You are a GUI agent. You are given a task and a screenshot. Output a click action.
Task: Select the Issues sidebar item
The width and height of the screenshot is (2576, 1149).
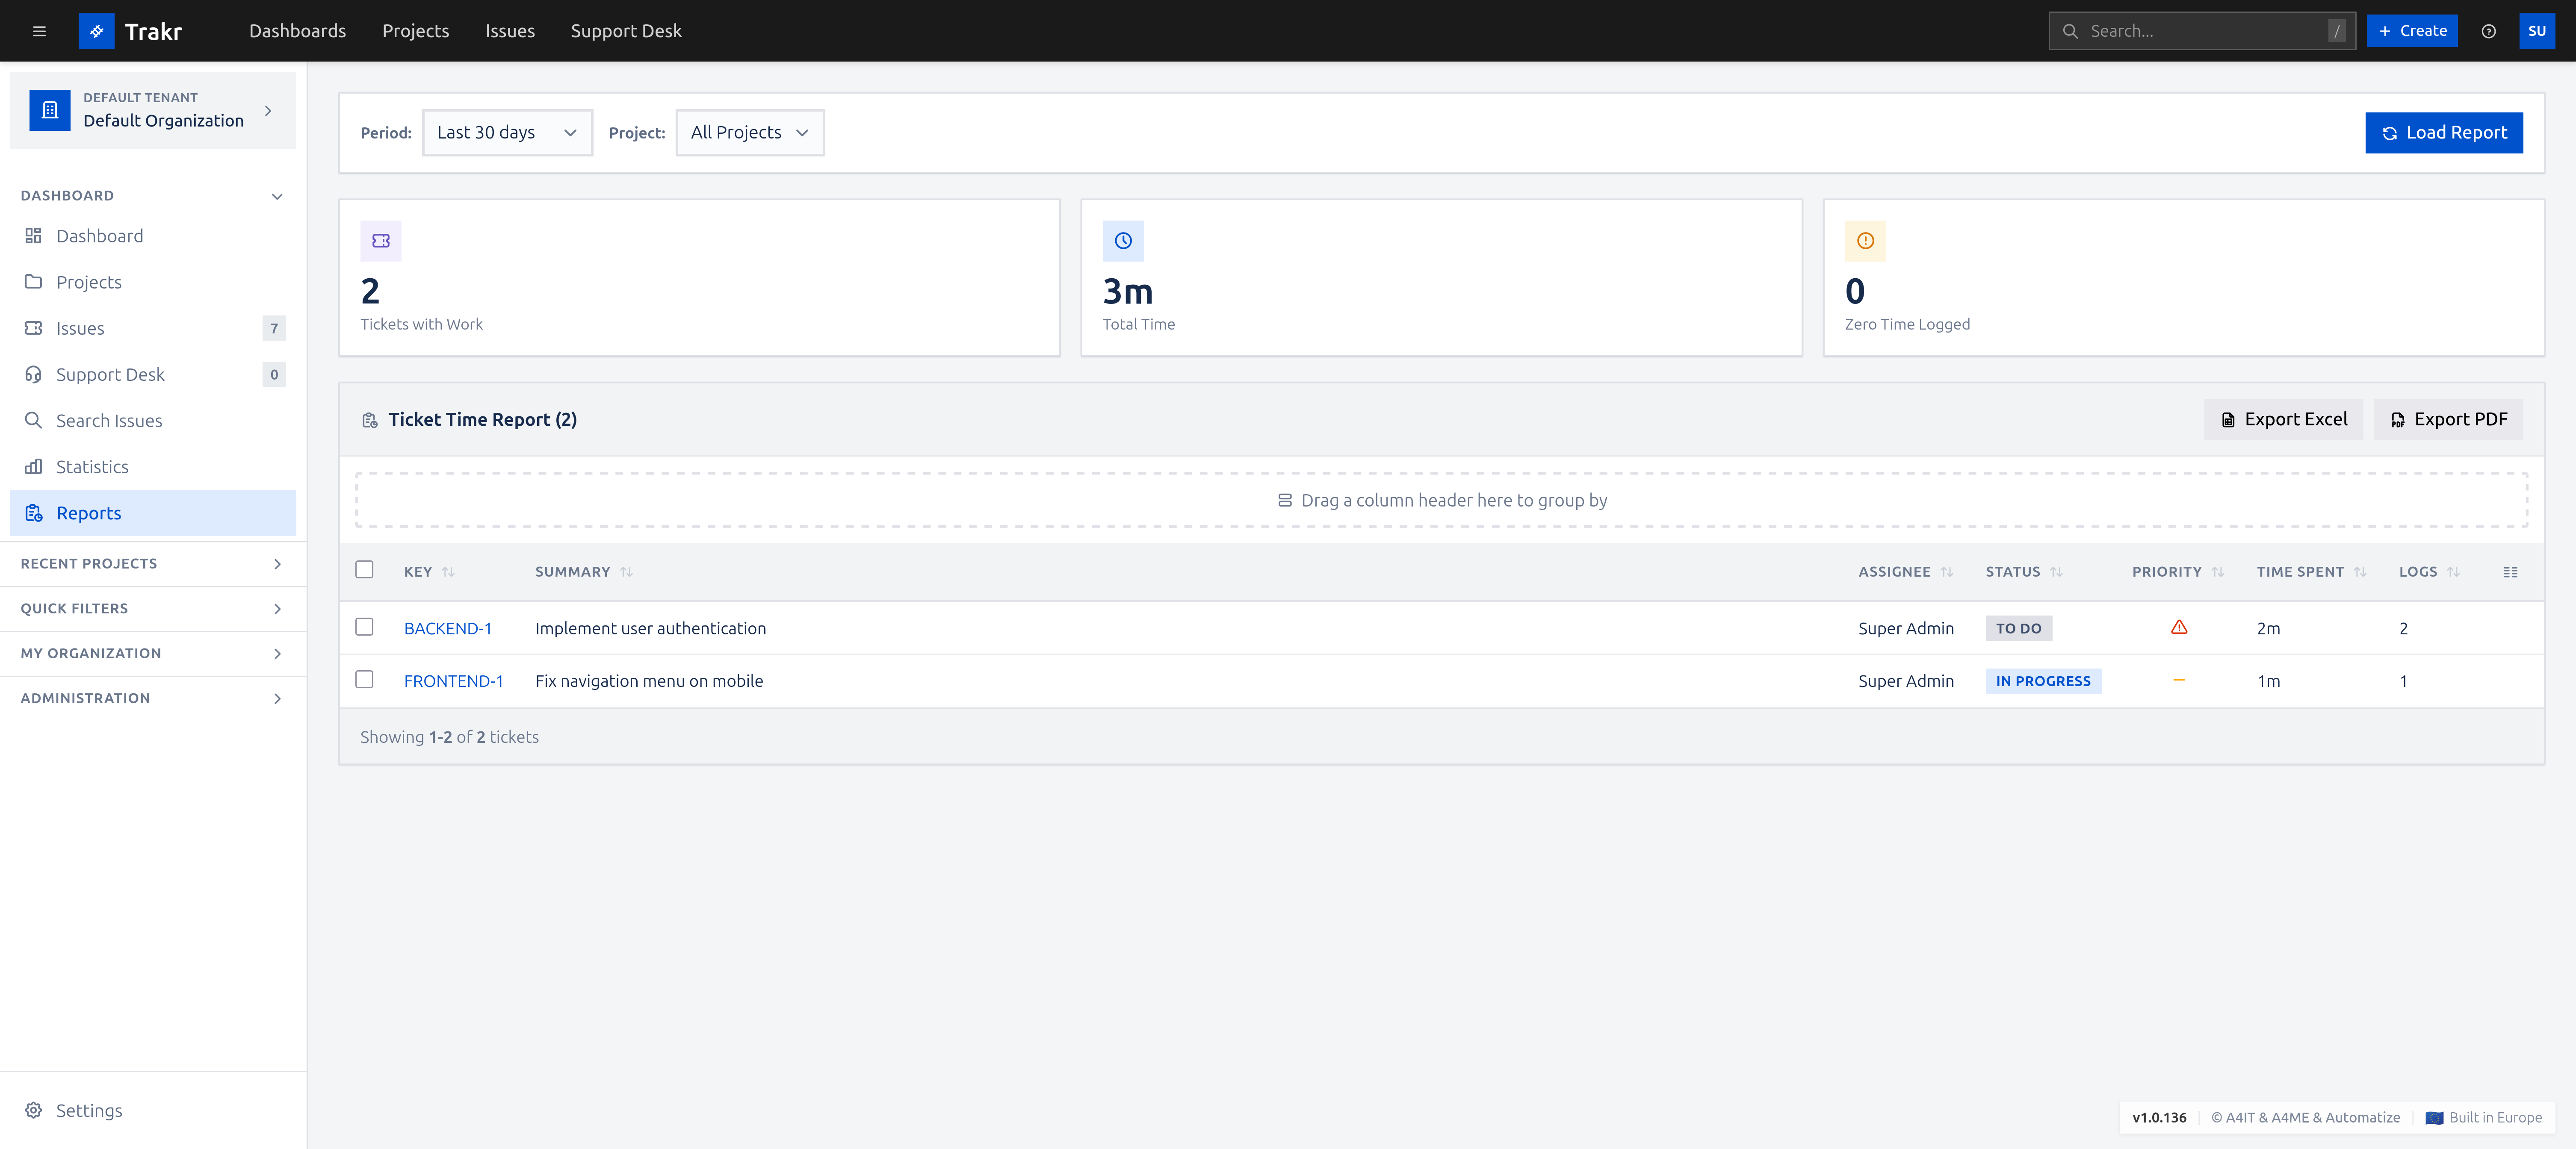(x=80, y=328)
